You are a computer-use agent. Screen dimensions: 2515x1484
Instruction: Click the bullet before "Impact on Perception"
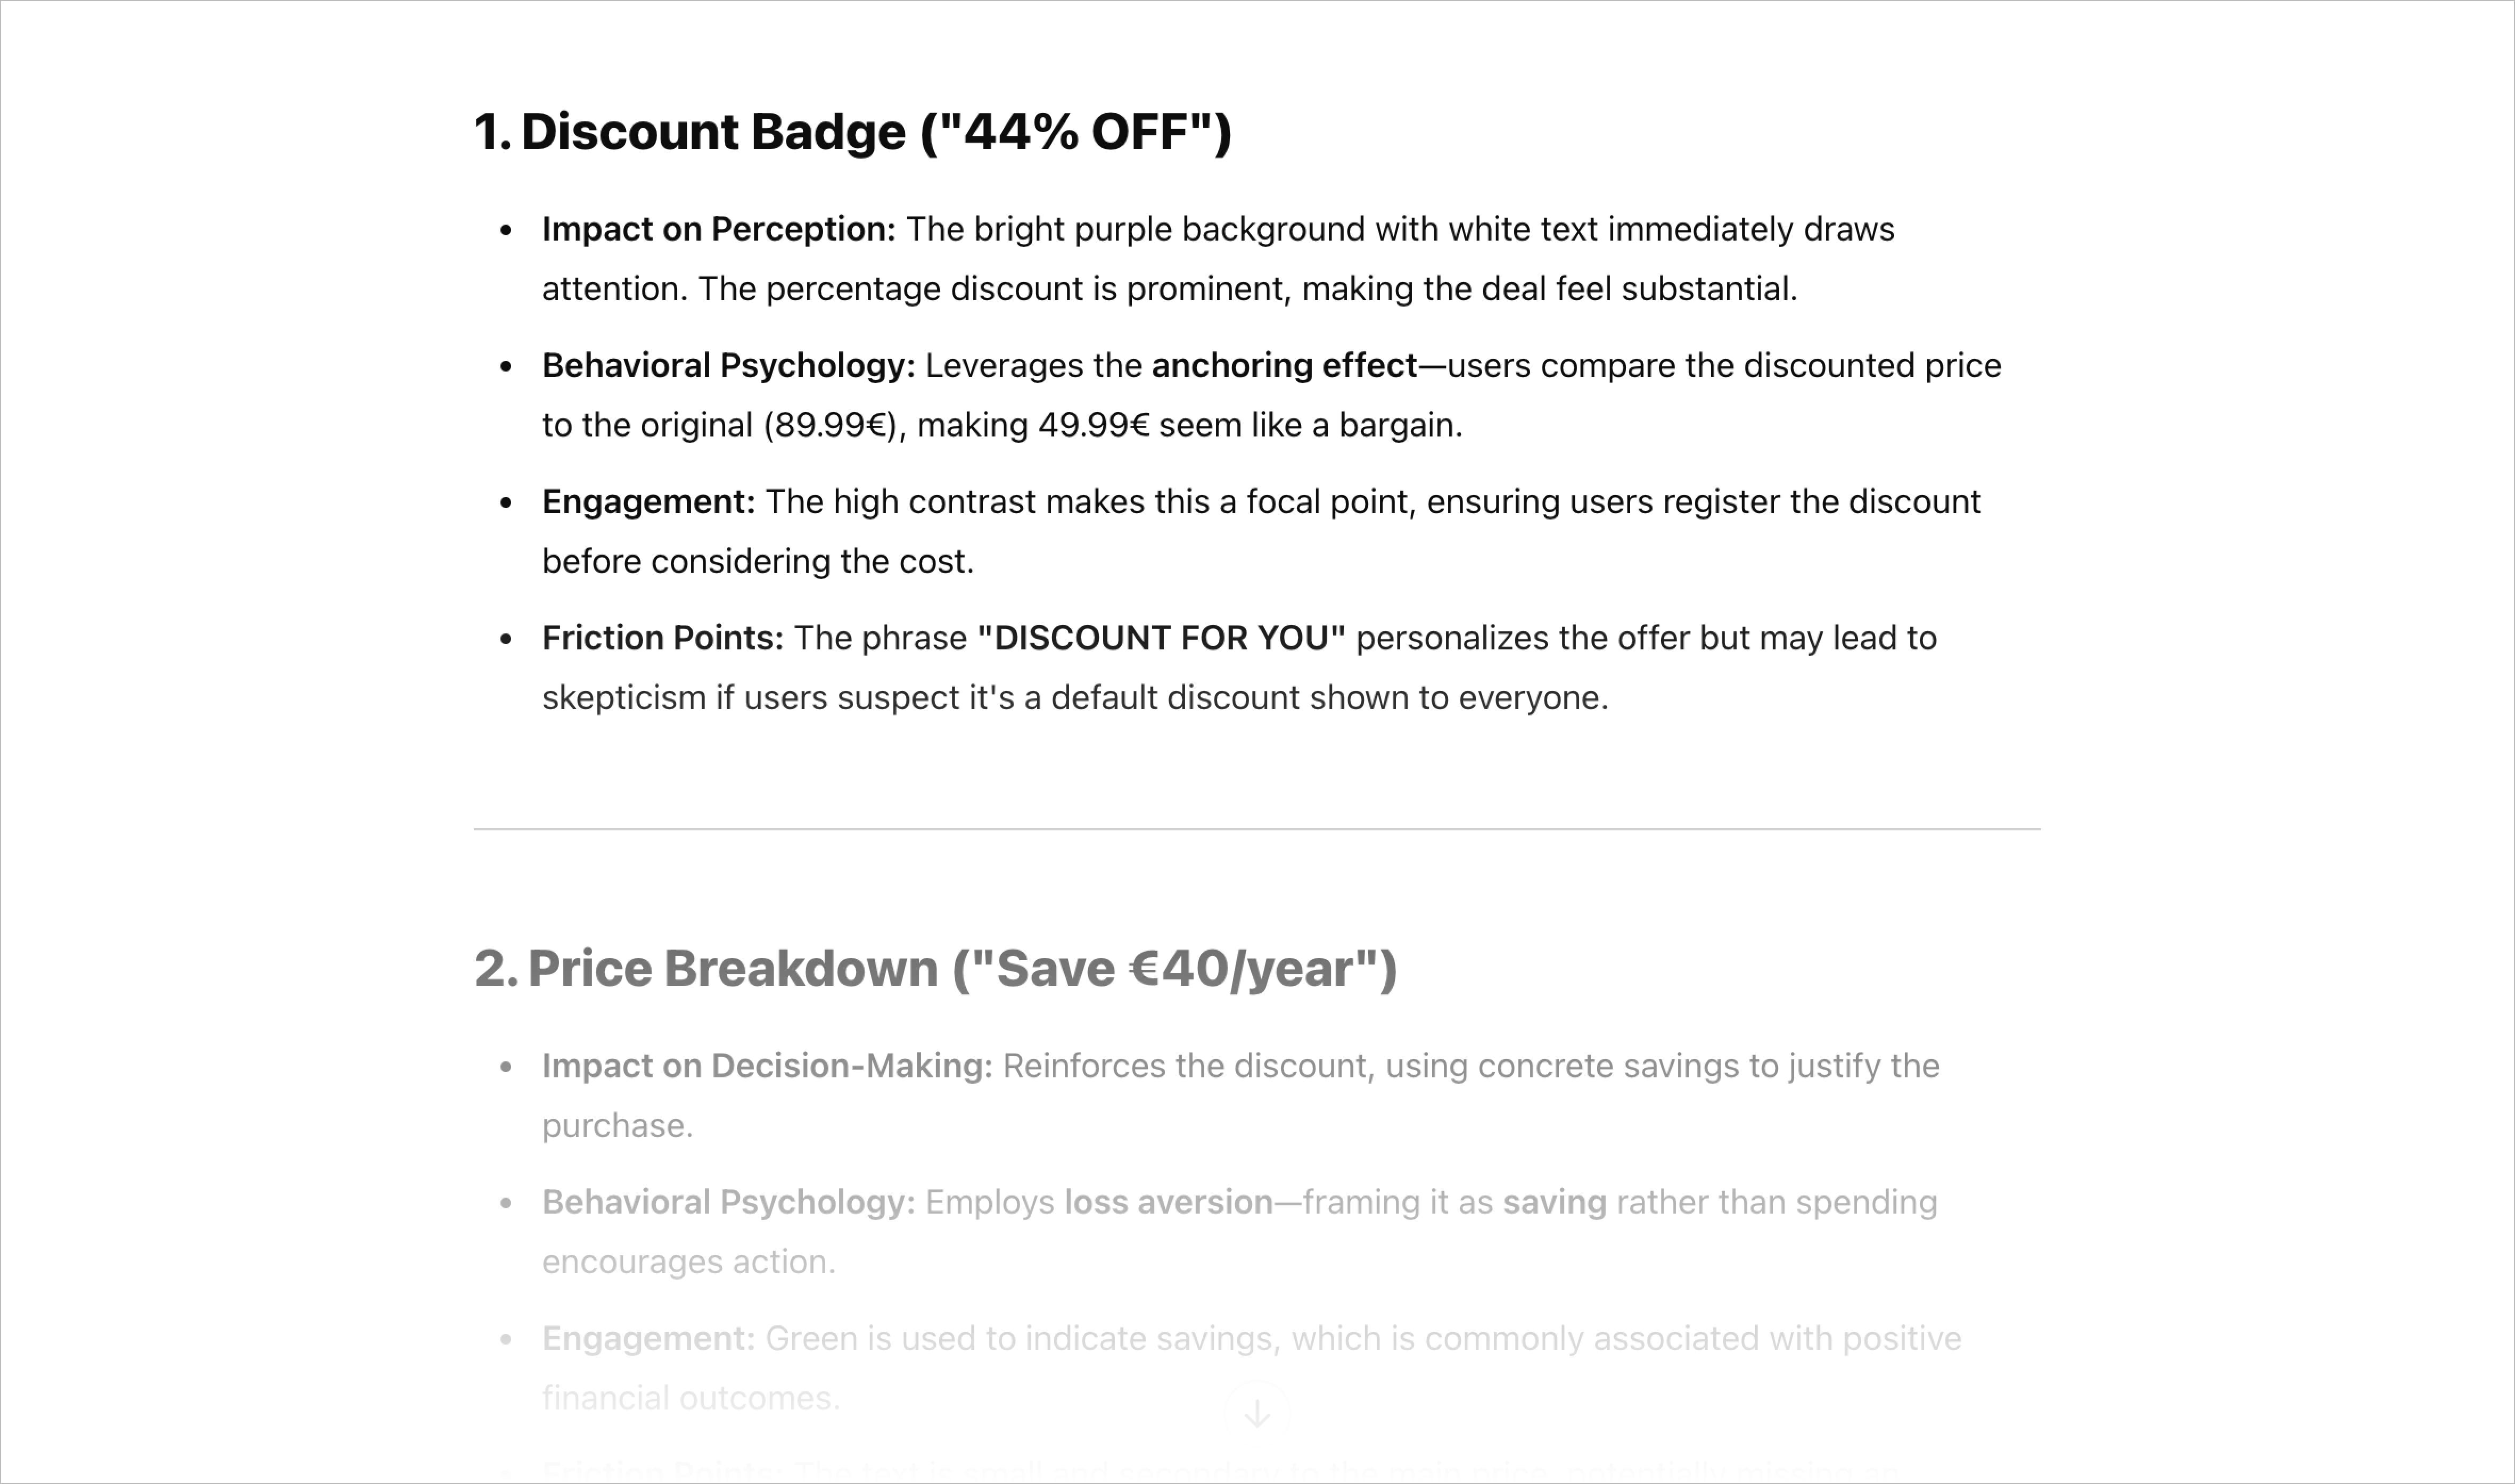tap(506, 230)
